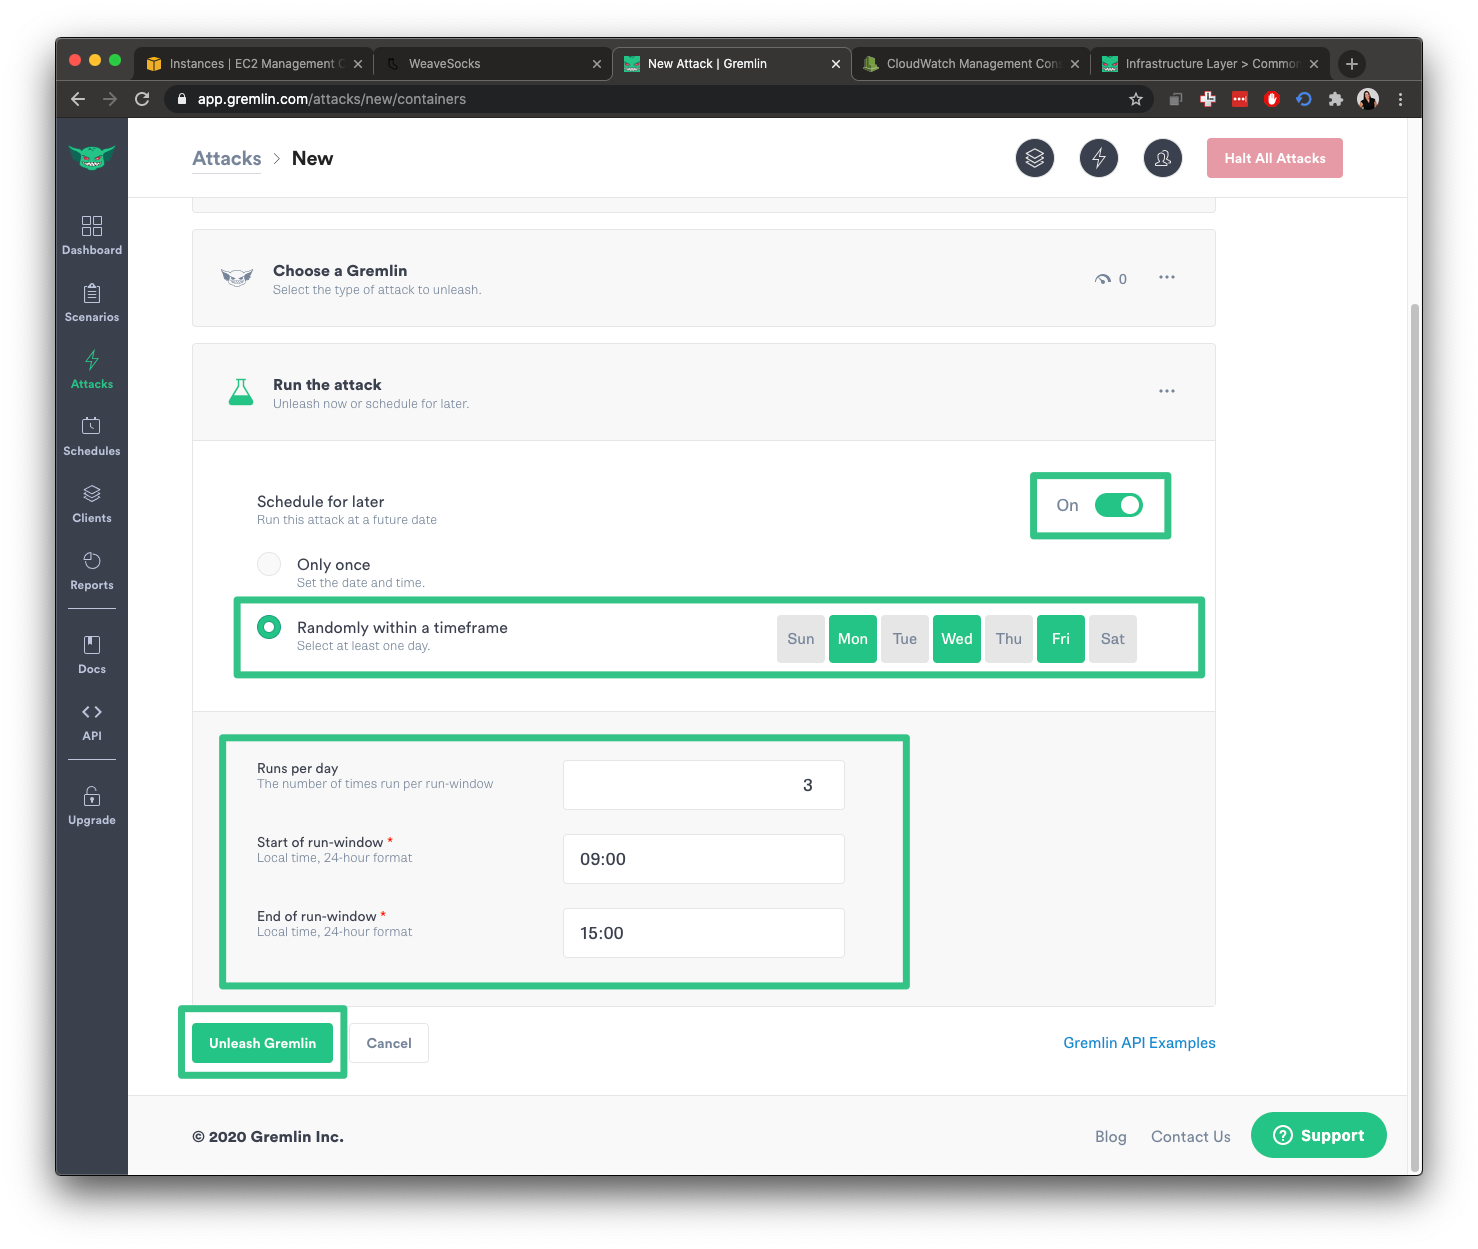
Task: Click the Upgrade lock icon
Action: (x=92, y=797)
